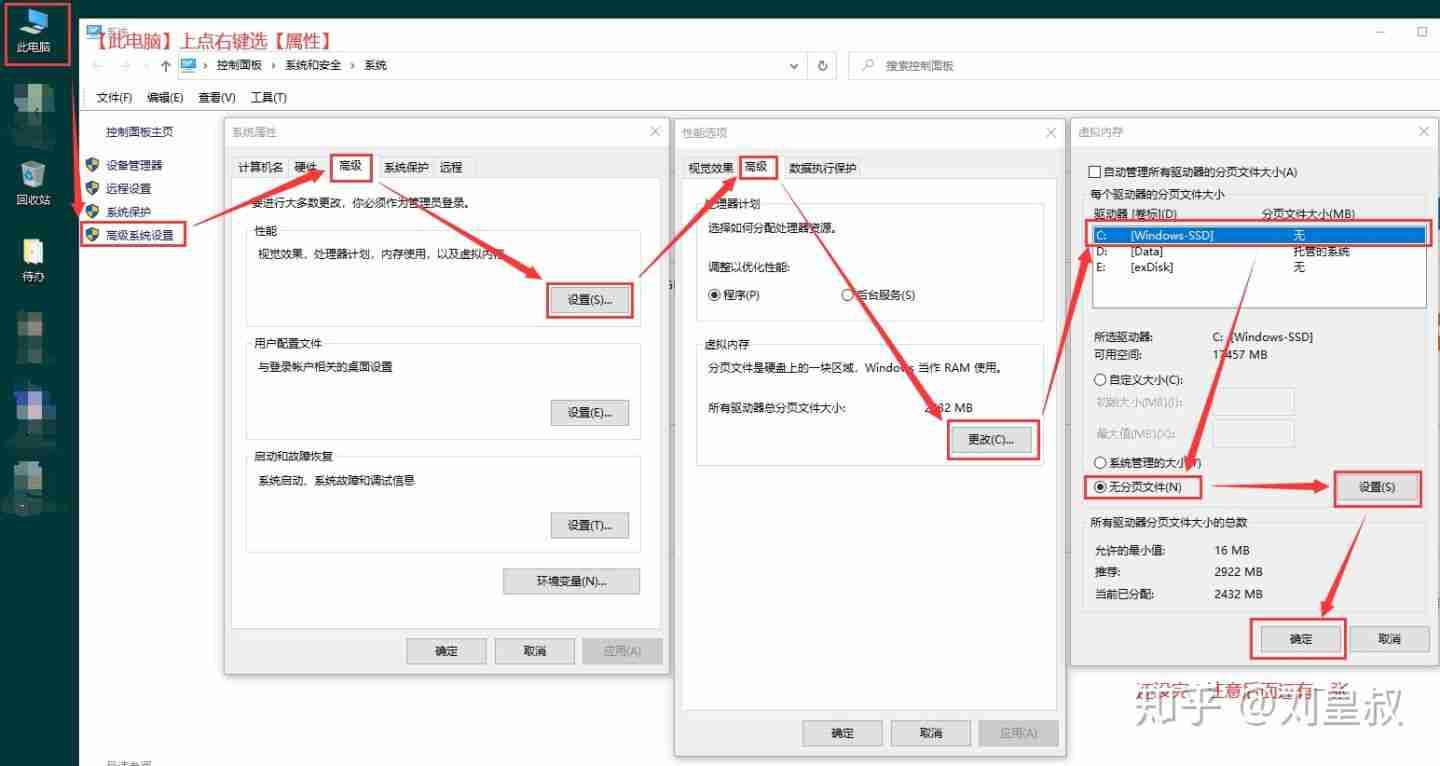Open the 工具(T) menu

coord(269,97)
